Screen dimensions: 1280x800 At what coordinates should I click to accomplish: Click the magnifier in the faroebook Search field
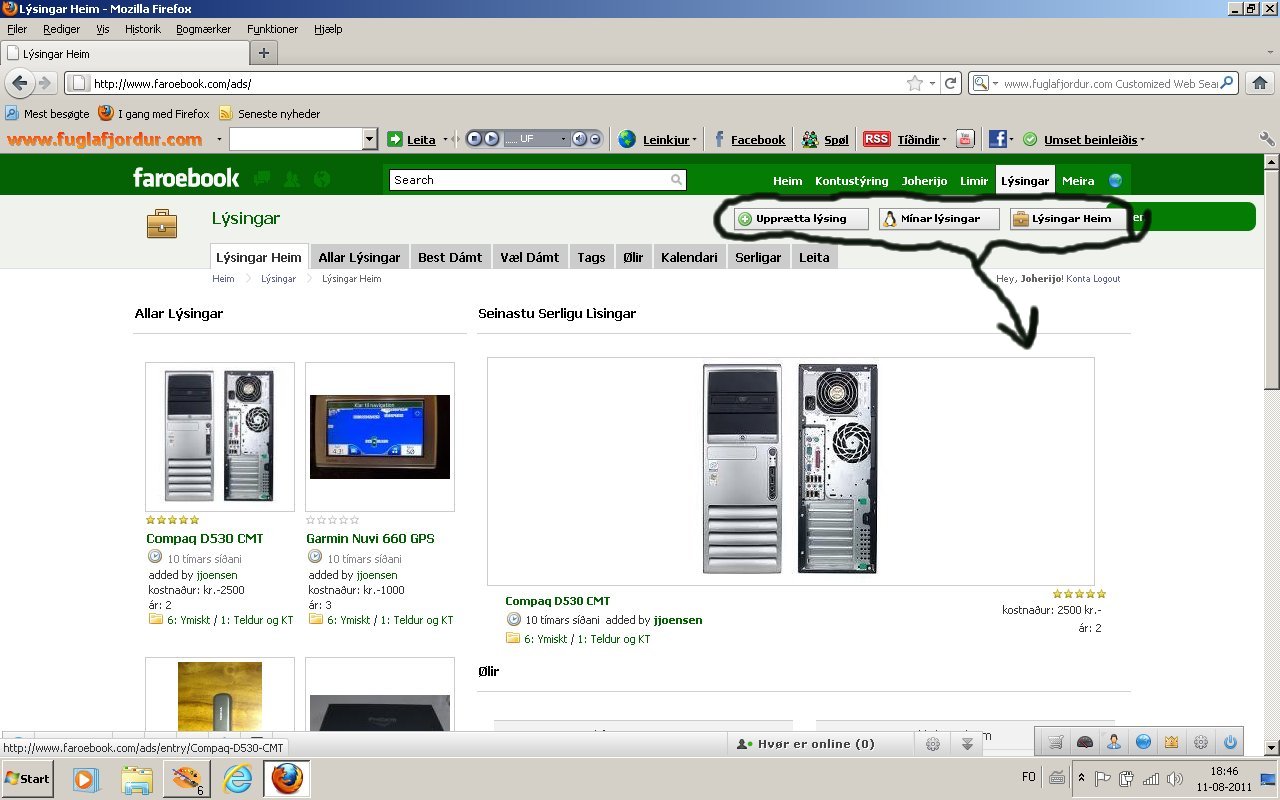(677, 180)
